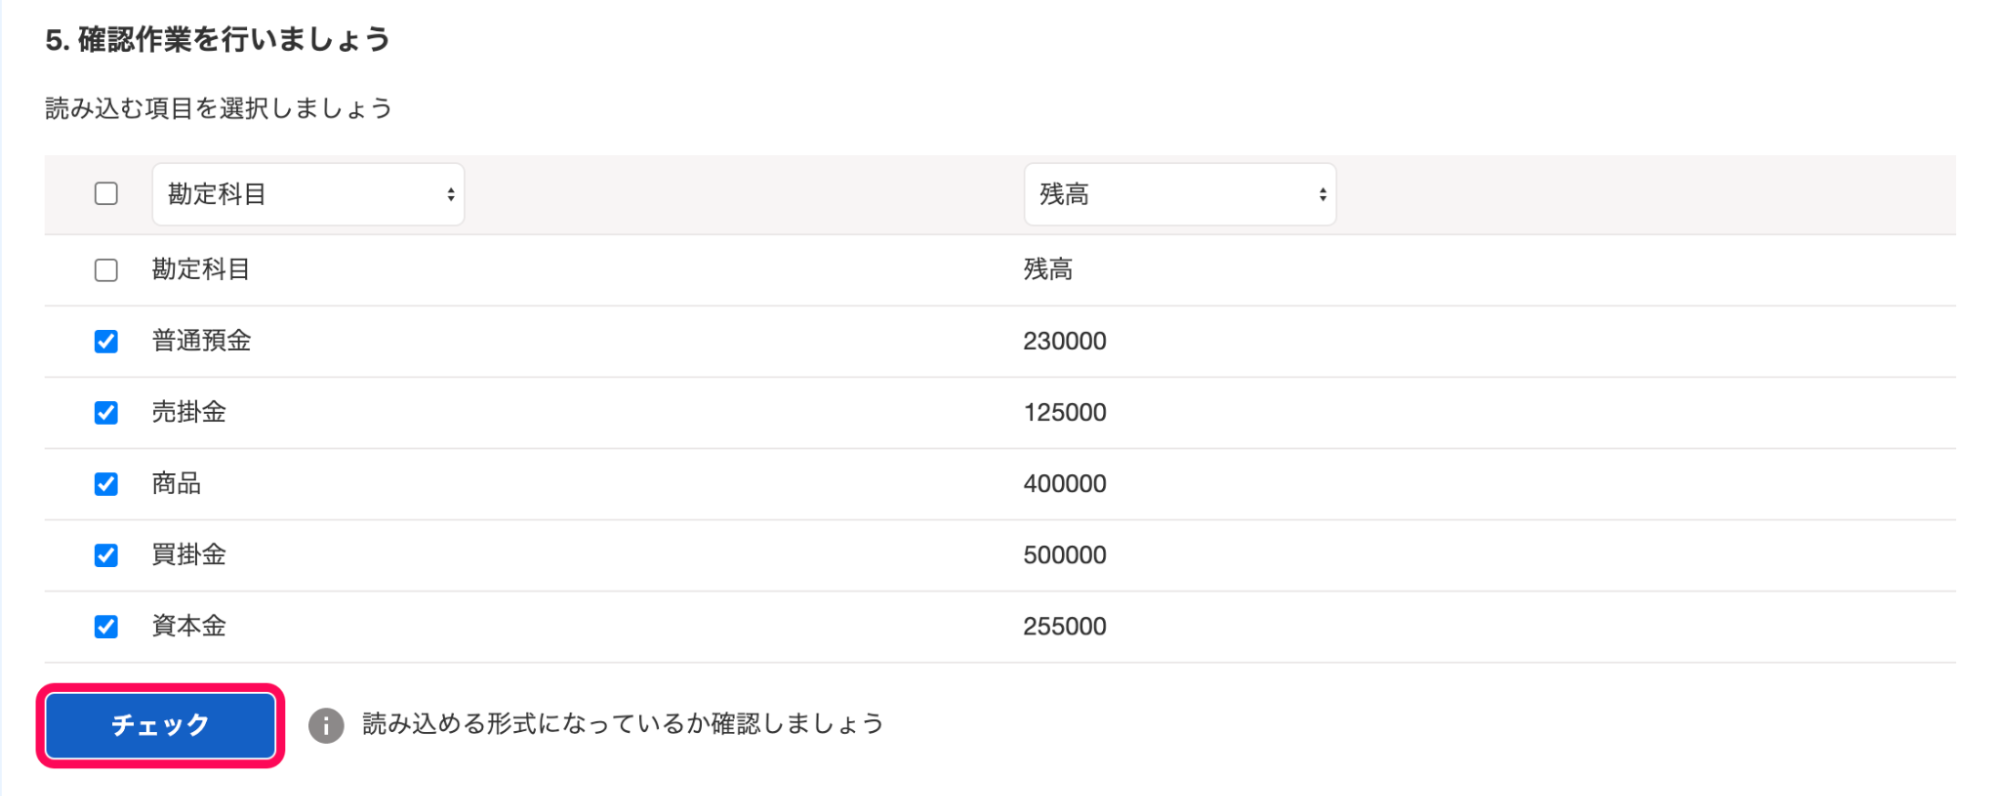Click the 商品 account name

point(176,484)
